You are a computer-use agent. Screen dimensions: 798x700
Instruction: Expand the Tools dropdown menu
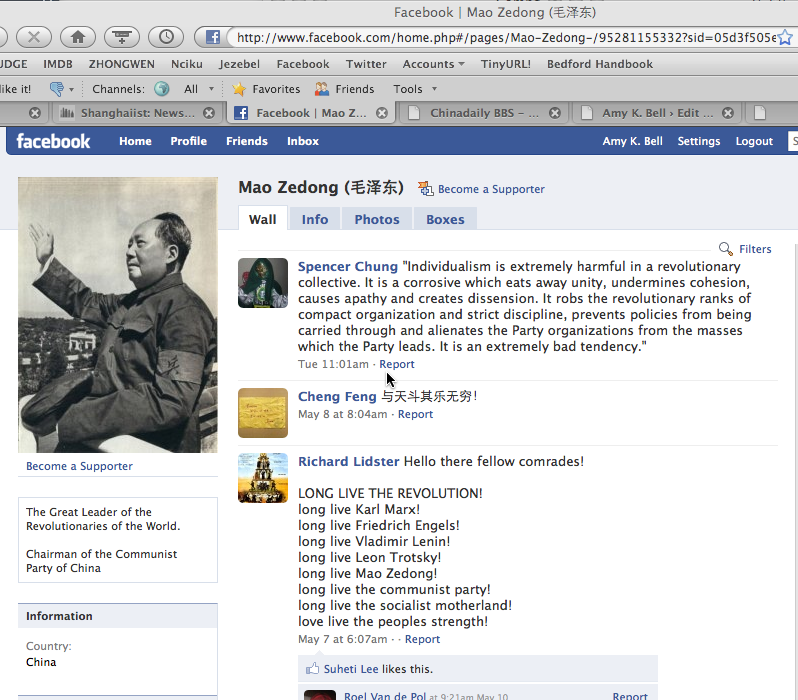coord(415,89)
